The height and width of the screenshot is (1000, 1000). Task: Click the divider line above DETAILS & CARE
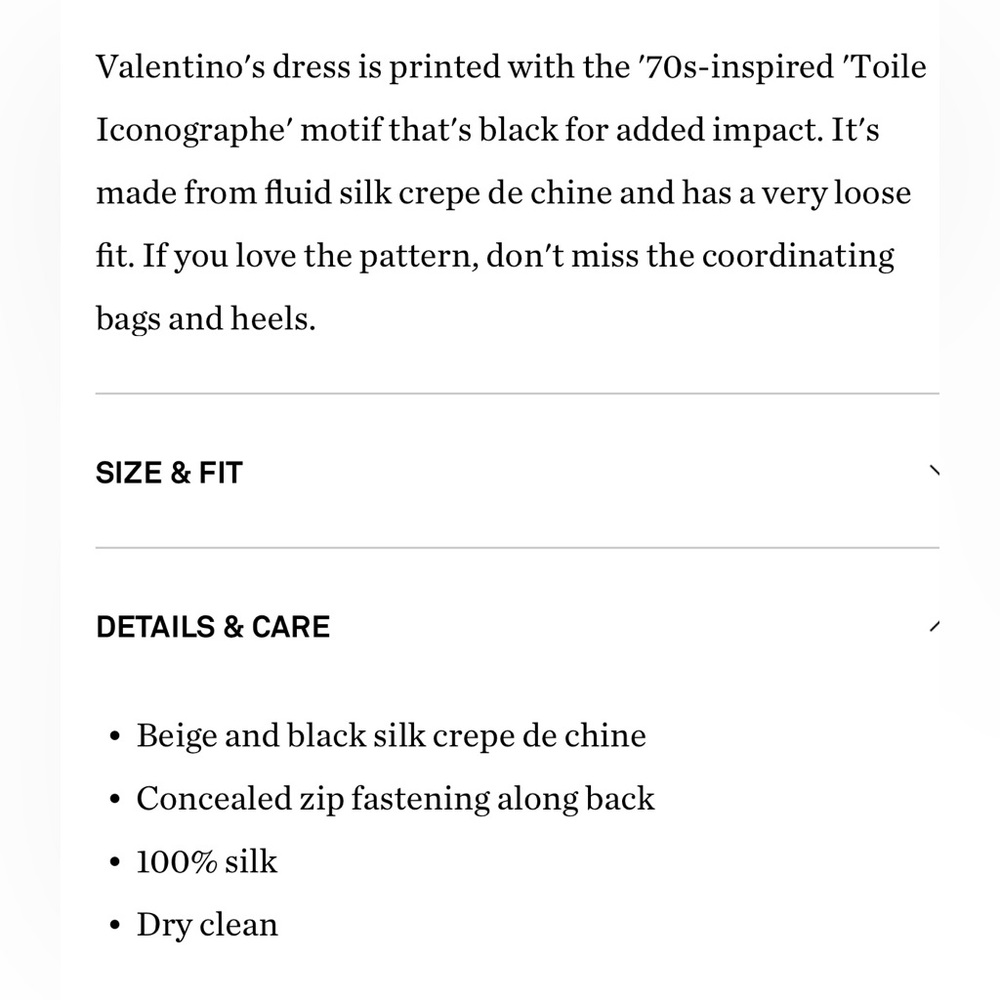point(517,548)
